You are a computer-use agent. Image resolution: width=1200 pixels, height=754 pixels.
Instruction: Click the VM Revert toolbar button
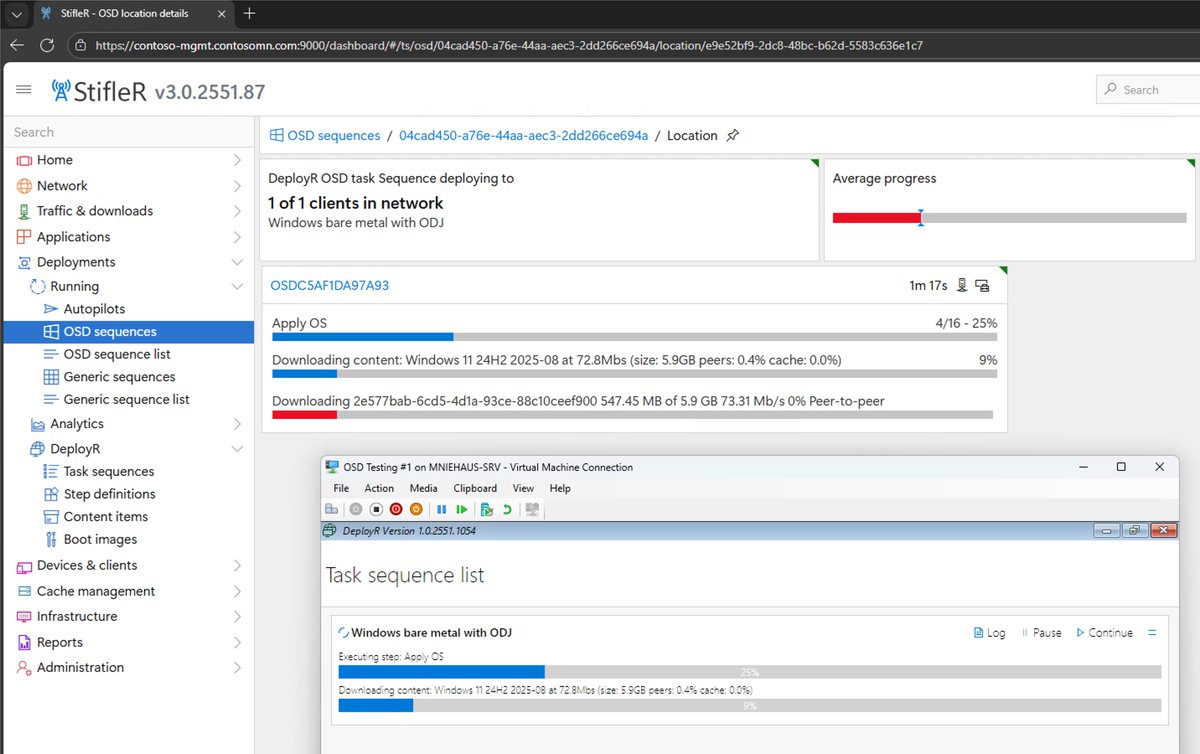507,509
